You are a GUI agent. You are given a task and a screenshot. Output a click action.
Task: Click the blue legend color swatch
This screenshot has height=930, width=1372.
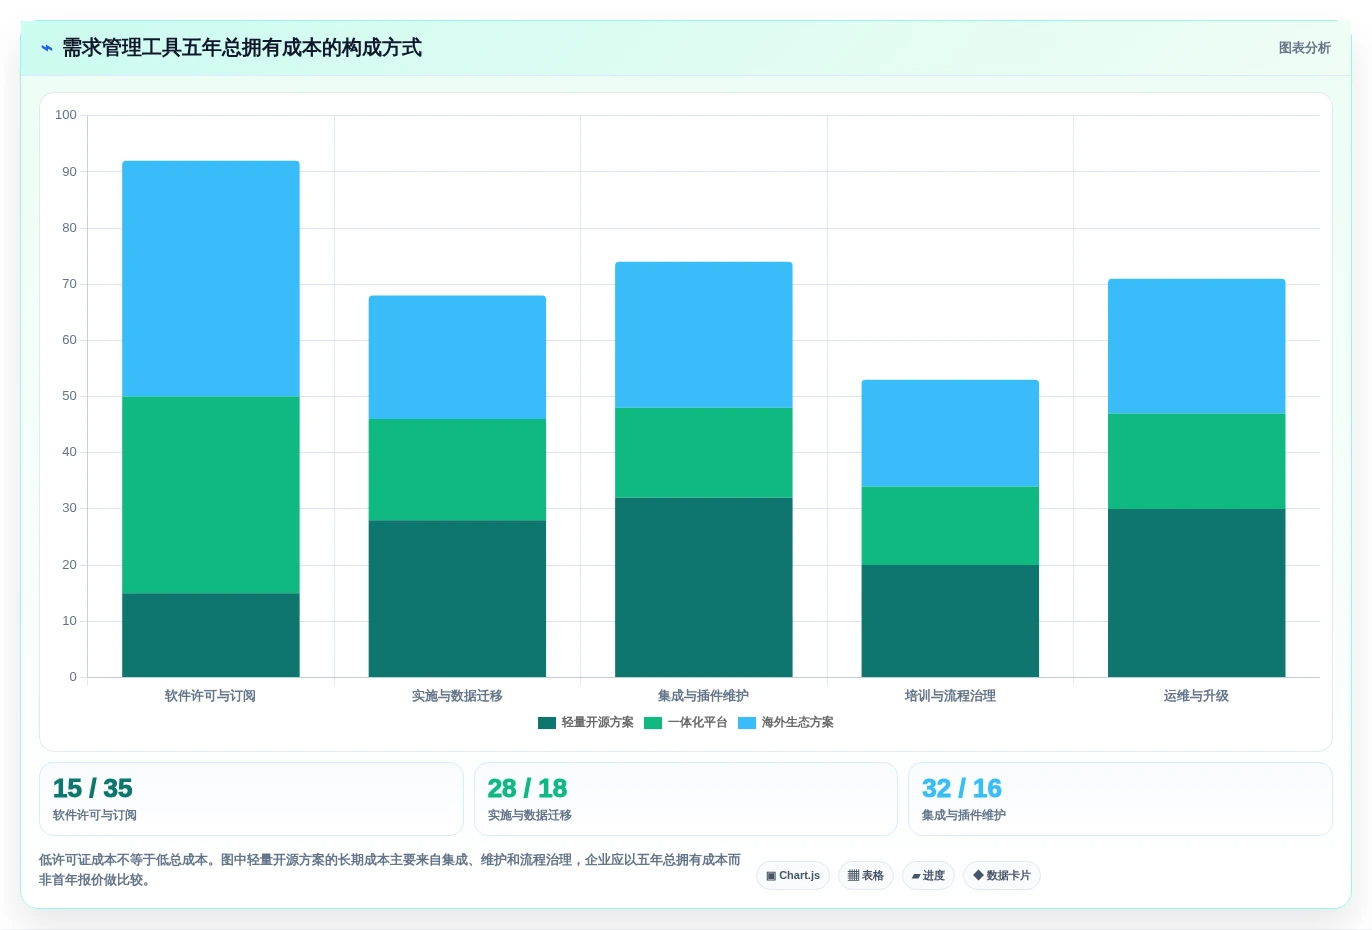click(x=747, y=723)
